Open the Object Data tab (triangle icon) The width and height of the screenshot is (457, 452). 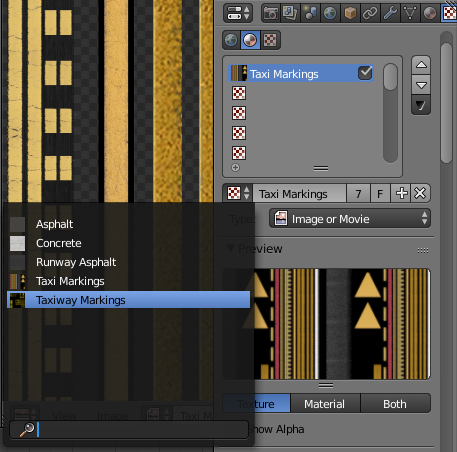click(x=410, y=13)
